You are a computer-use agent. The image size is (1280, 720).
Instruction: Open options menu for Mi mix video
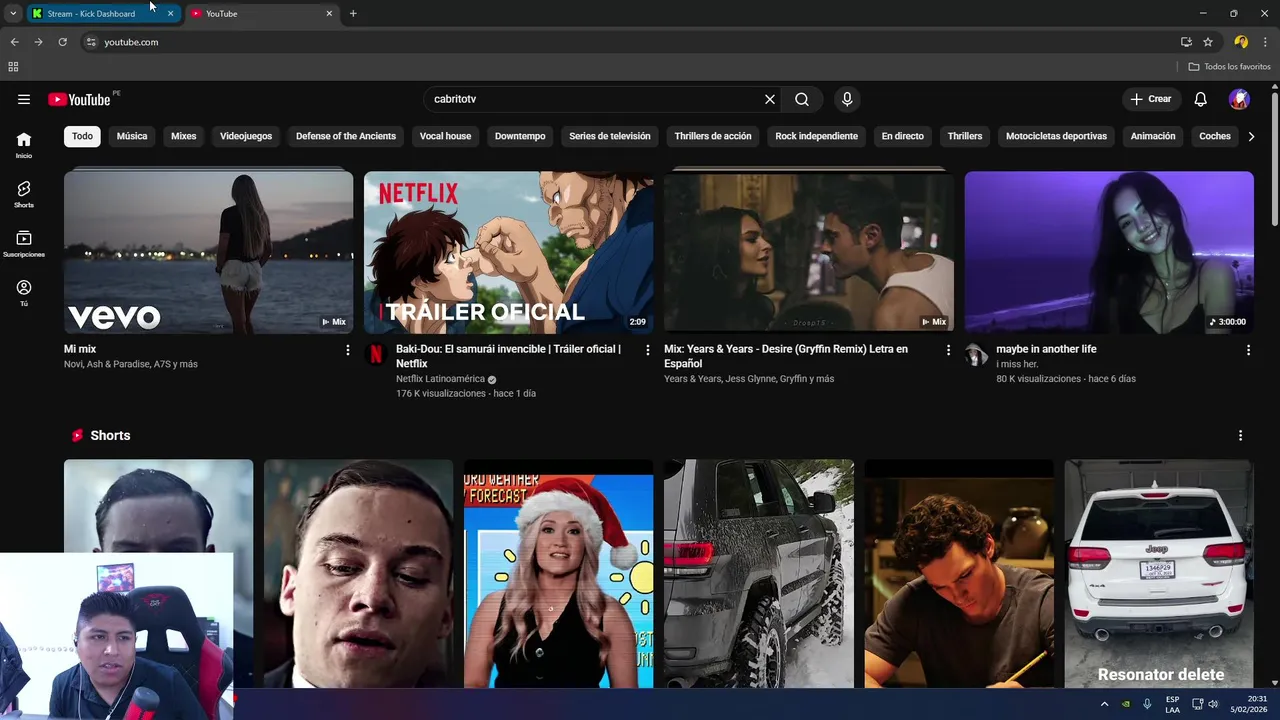point(348,350)
